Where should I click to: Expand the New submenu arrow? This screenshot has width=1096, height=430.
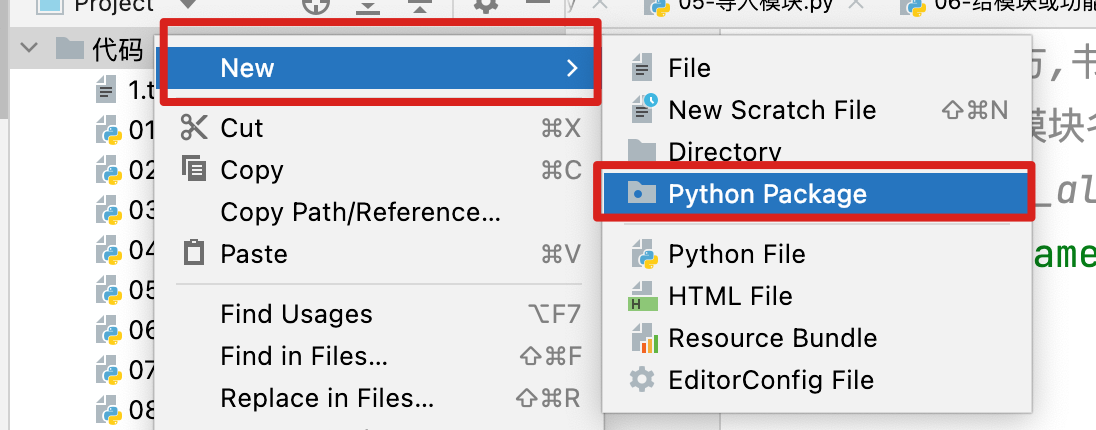click(571, 68)
